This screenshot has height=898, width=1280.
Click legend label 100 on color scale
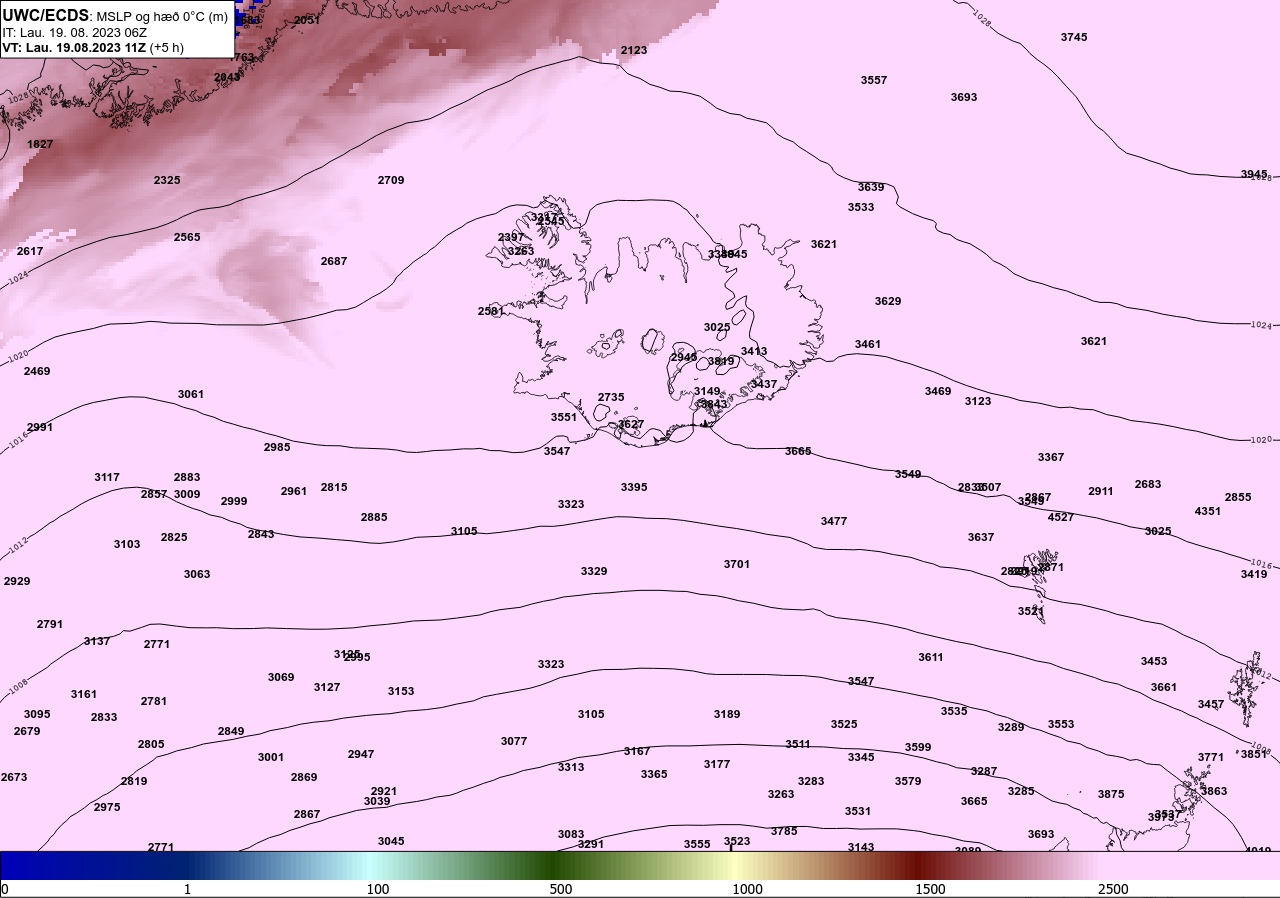[x=378, y=889]
